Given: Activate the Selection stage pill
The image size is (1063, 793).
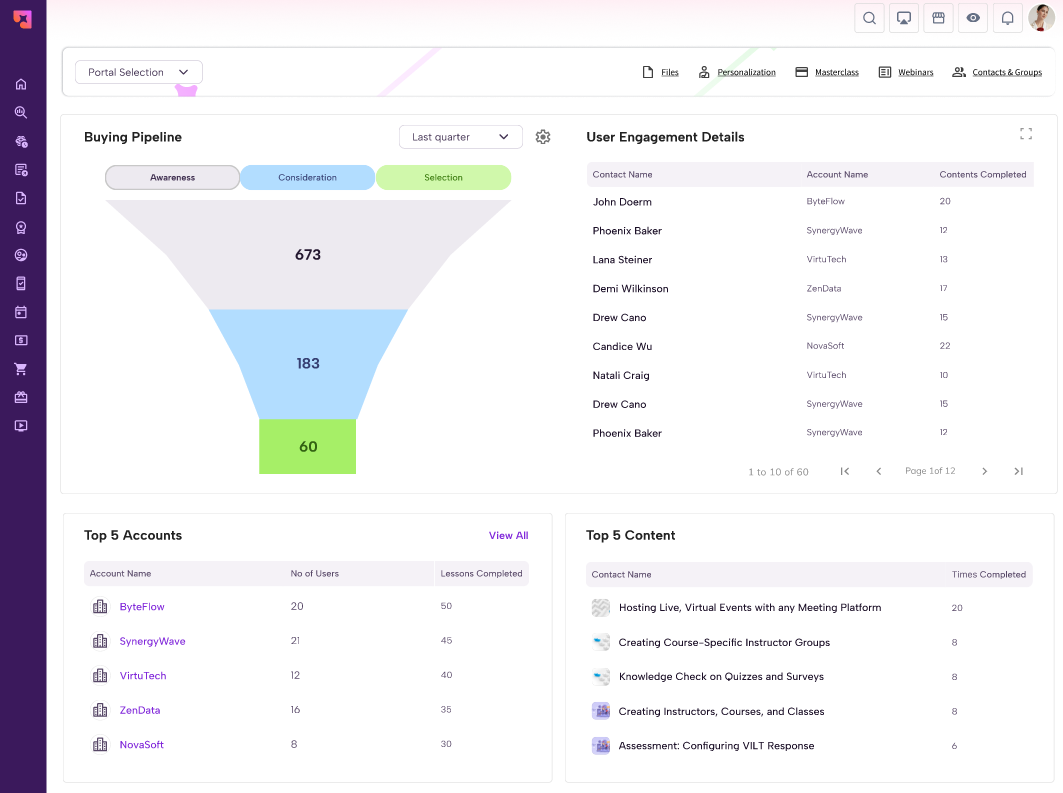Looking at the screenshot, I should [443, 177].
